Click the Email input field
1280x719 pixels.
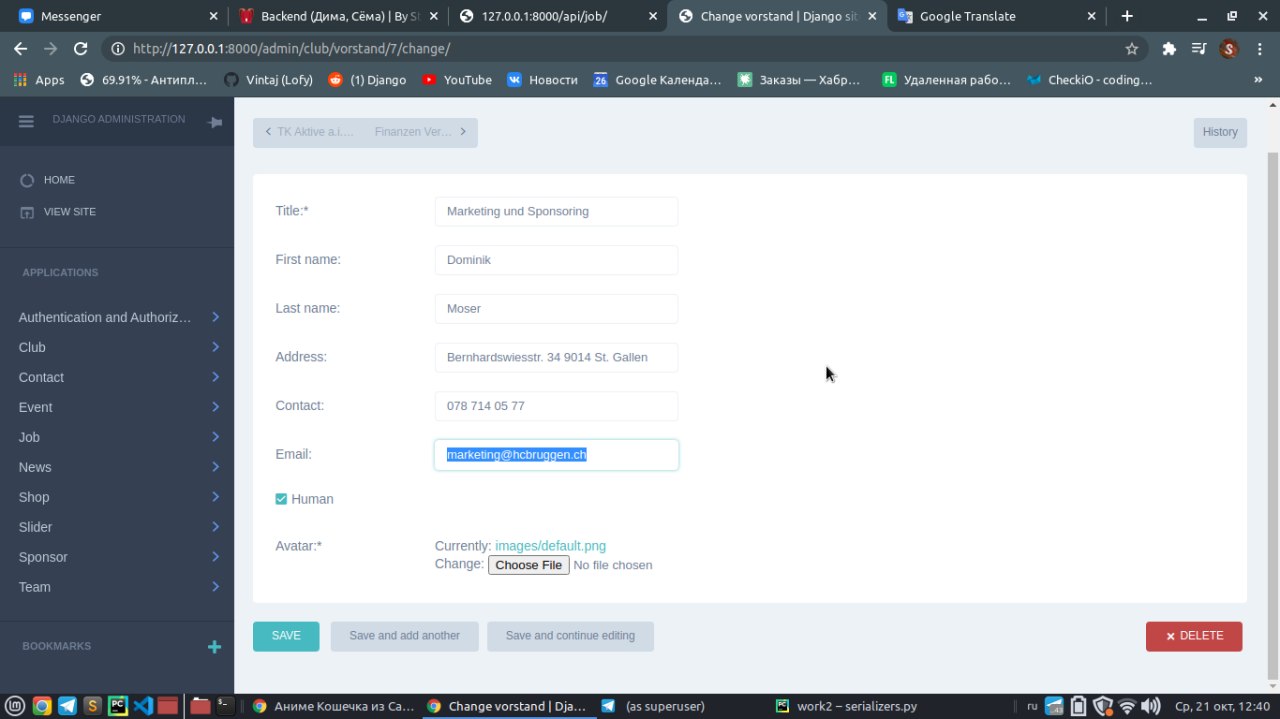coord(556,455)
